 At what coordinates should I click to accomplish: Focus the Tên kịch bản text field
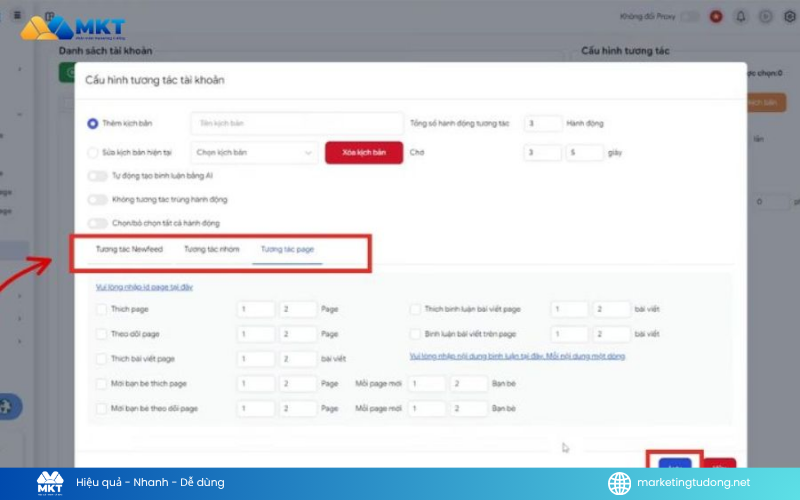click(x=297, y=123)
